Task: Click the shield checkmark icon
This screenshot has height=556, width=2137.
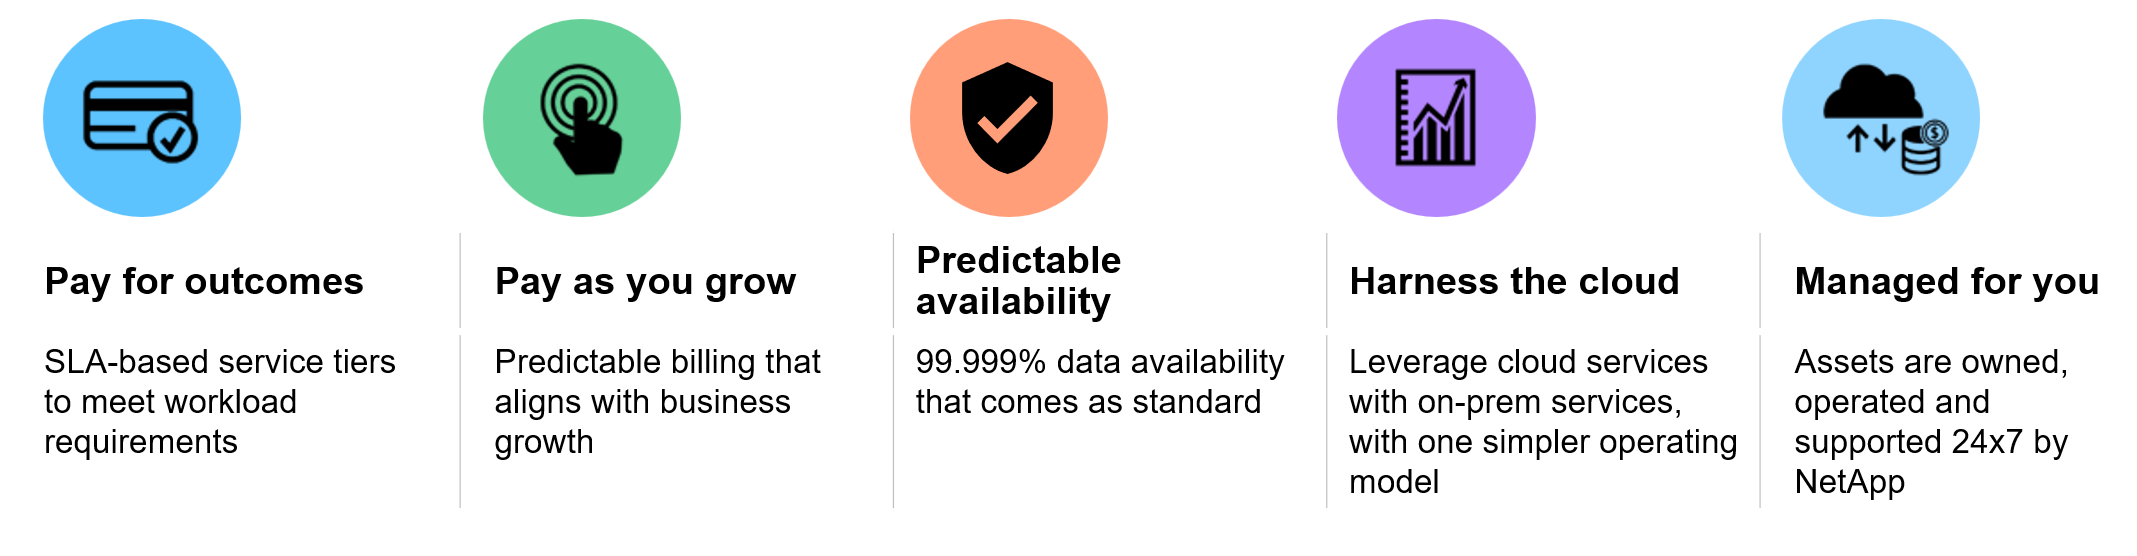Action: pos(1007,118)
